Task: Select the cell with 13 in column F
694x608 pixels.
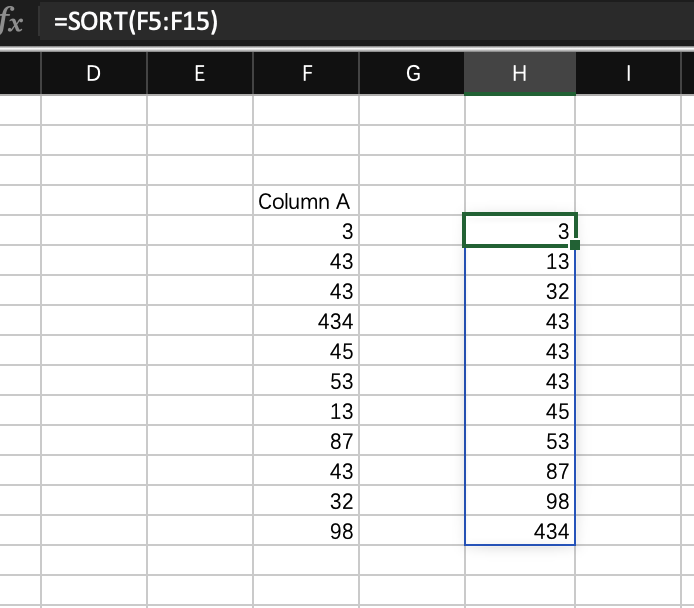Action: tap(306, 412)
